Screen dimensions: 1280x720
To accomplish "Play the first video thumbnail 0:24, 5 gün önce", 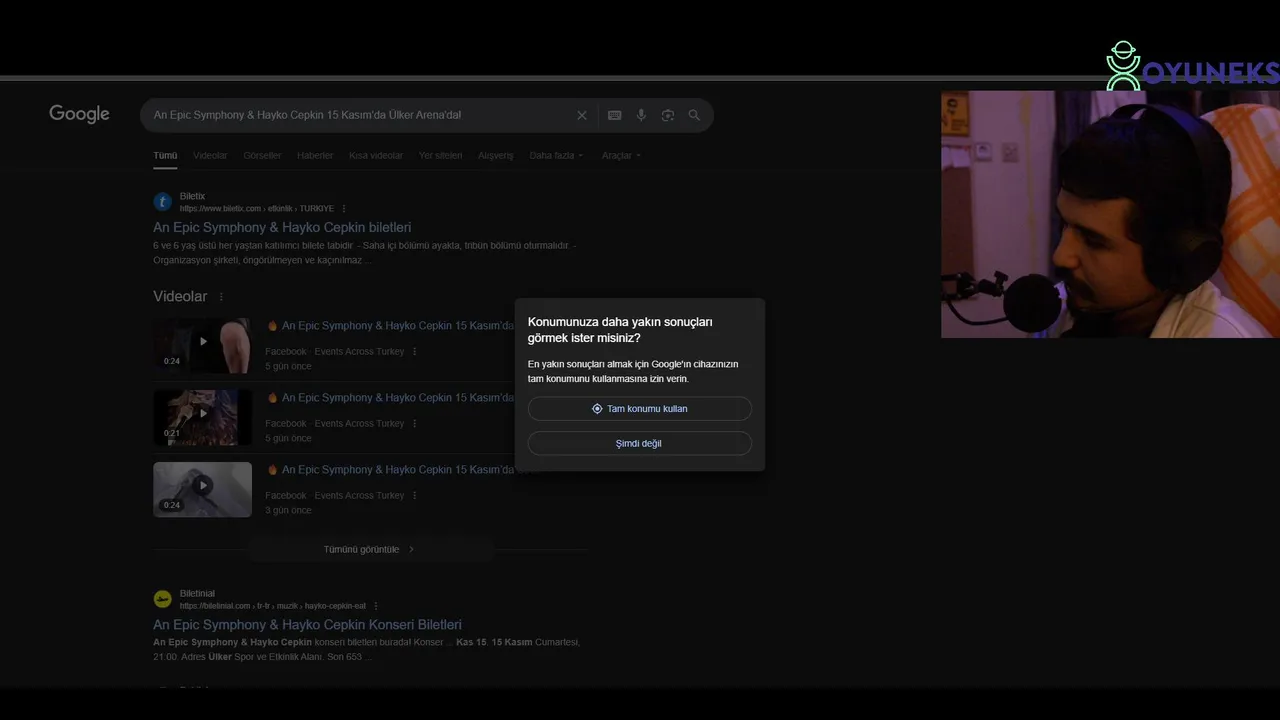I will [202, 345].
